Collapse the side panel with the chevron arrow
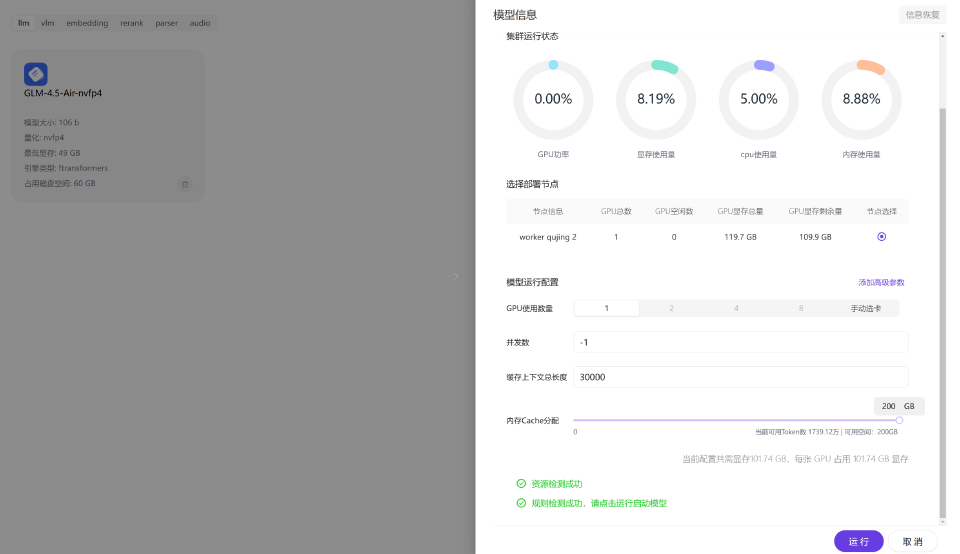 coord(456,277)
